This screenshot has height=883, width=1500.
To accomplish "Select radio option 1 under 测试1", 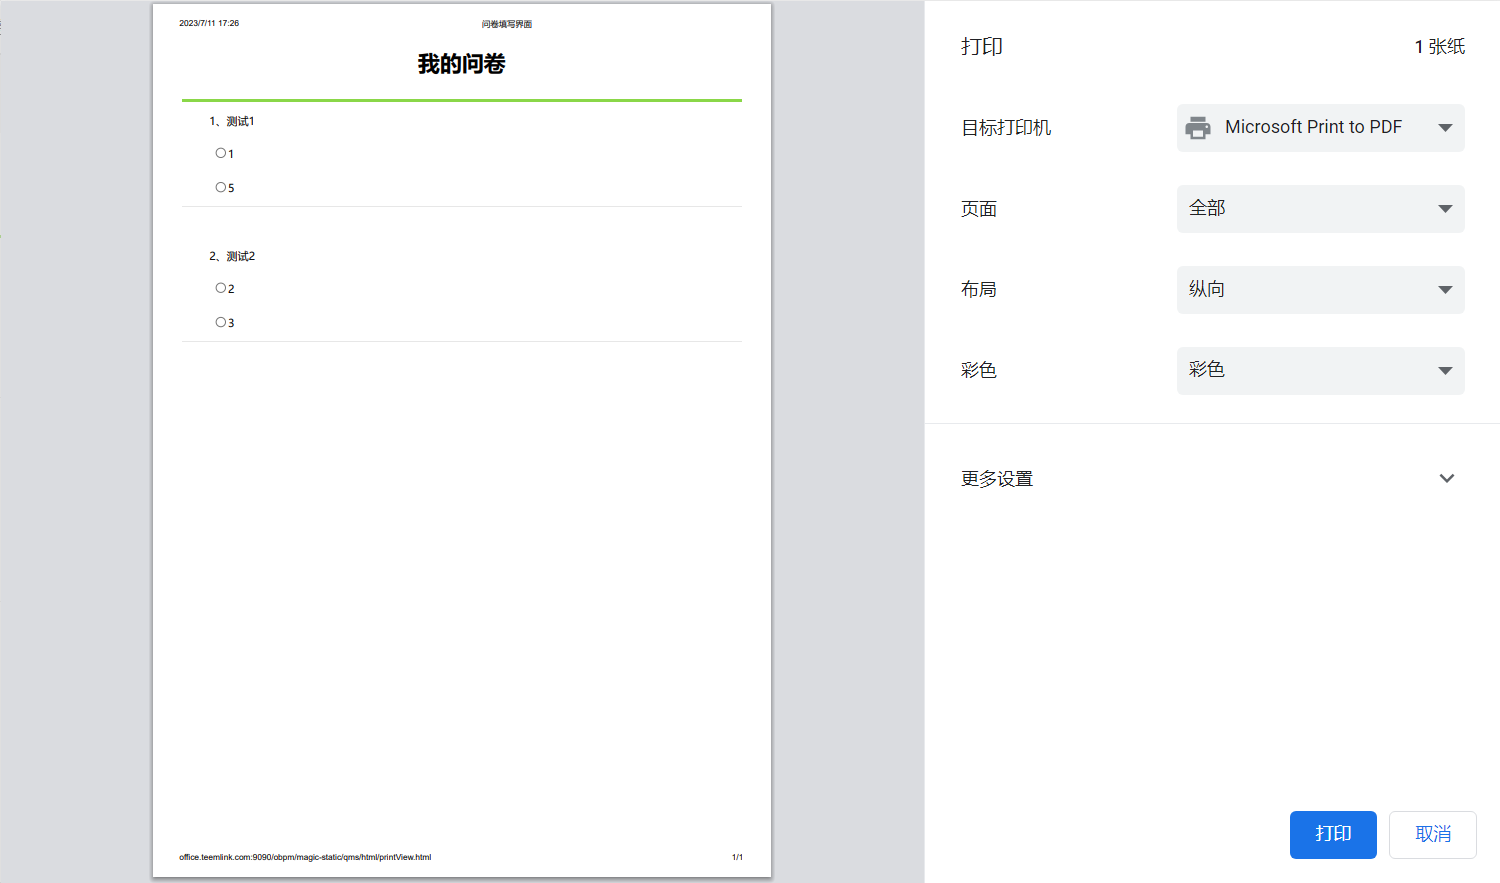I will click(x=221, y=153).
